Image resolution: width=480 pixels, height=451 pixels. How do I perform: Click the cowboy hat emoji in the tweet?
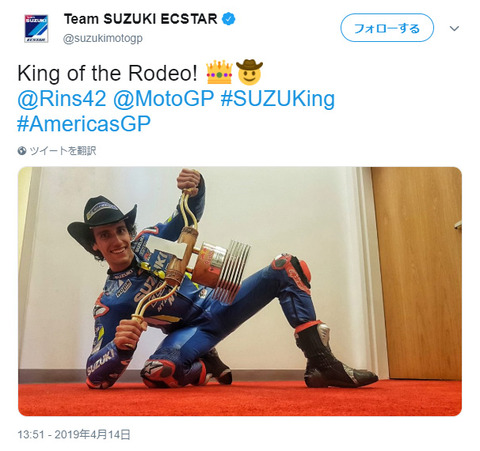(249, 72)
